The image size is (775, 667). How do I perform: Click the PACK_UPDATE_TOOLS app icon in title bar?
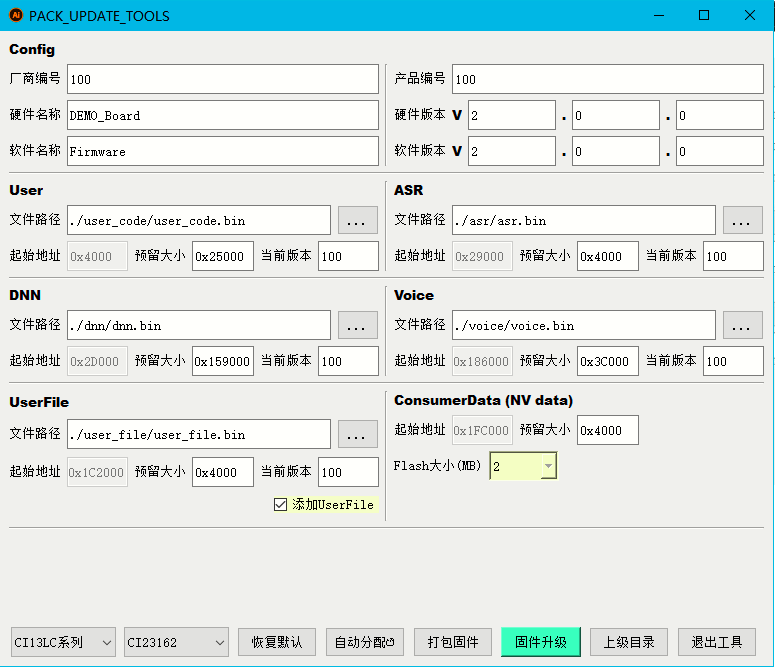click(16, 15)
